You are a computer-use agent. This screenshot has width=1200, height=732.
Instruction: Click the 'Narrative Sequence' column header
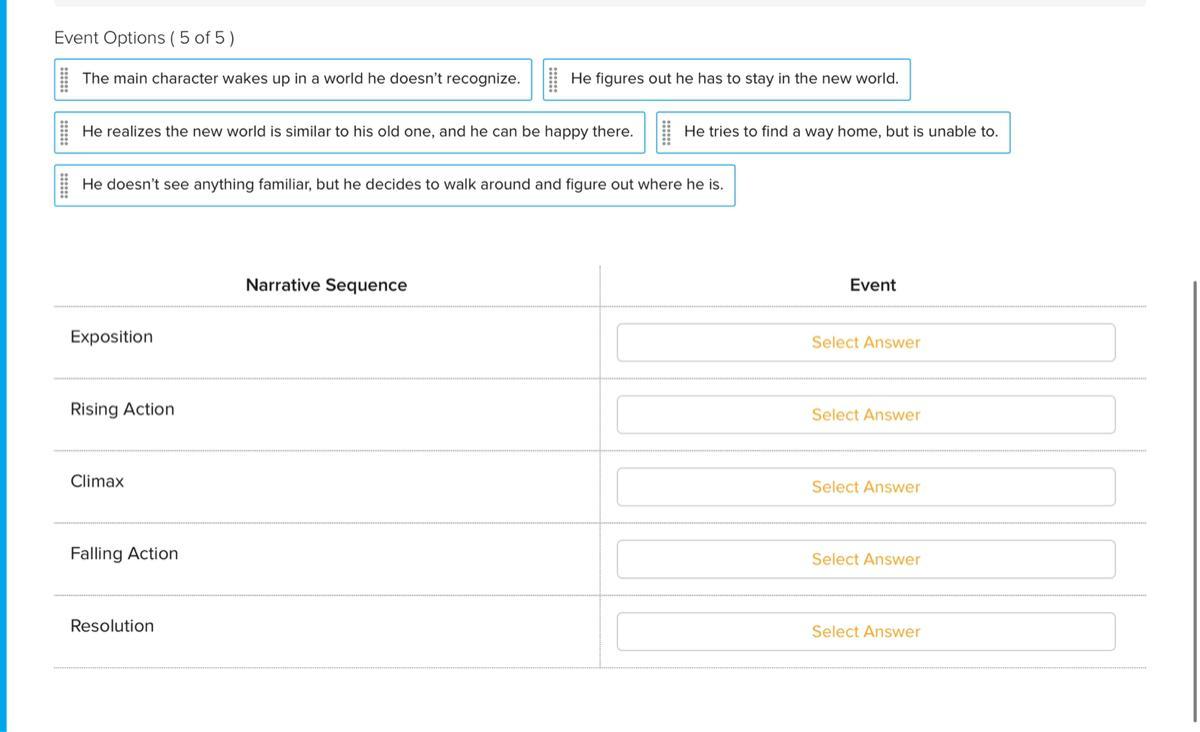coord(326,285)
